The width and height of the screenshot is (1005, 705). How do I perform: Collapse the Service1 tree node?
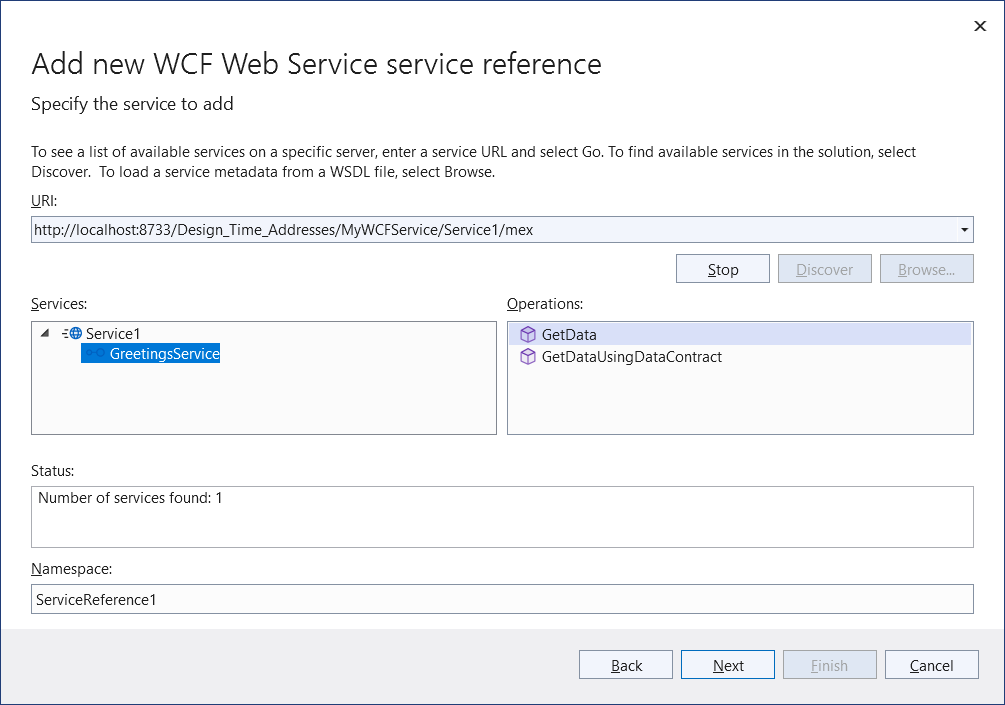[44, 333]
